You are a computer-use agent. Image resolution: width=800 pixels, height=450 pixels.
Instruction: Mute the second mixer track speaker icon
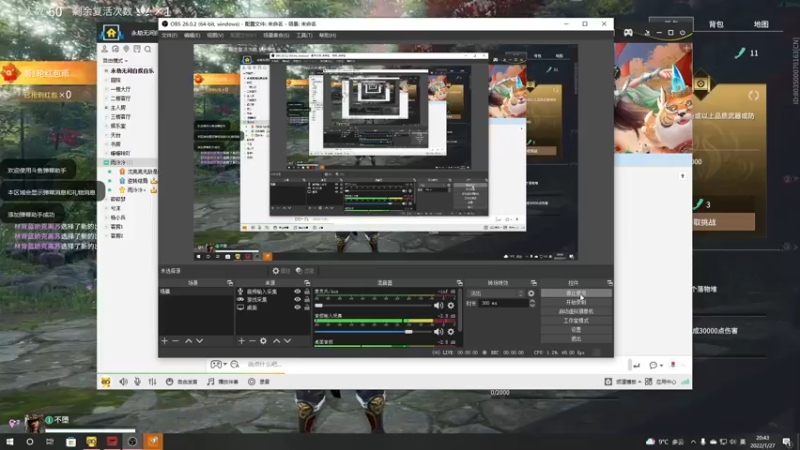438,332
